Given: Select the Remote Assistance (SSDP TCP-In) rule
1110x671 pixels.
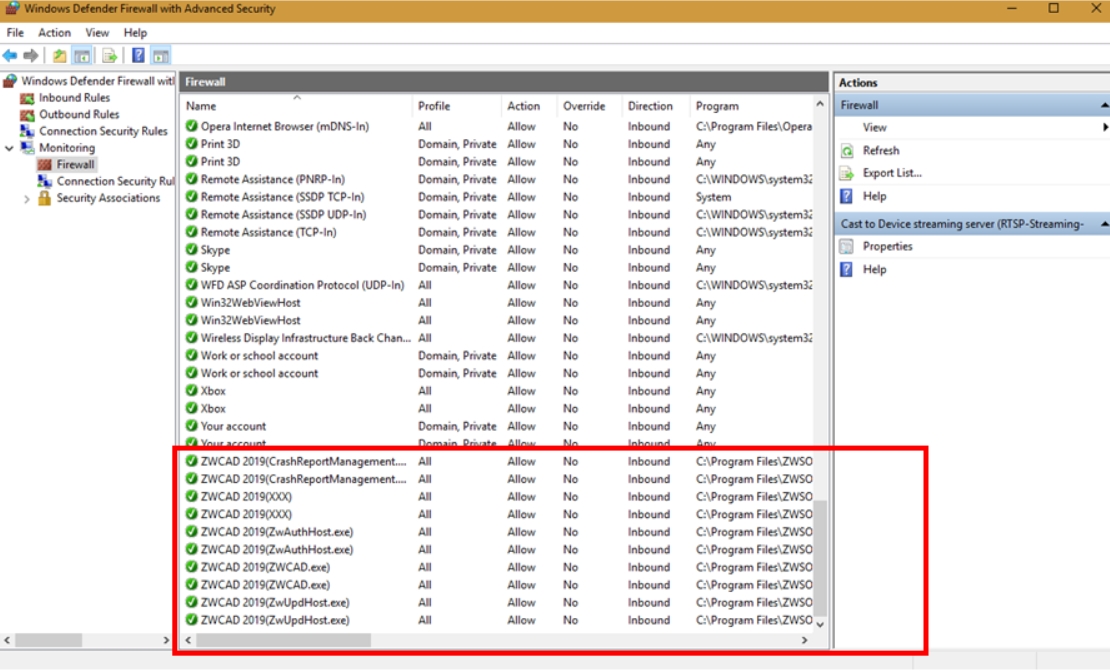Looking at the screenshot, I should point(282,197).
